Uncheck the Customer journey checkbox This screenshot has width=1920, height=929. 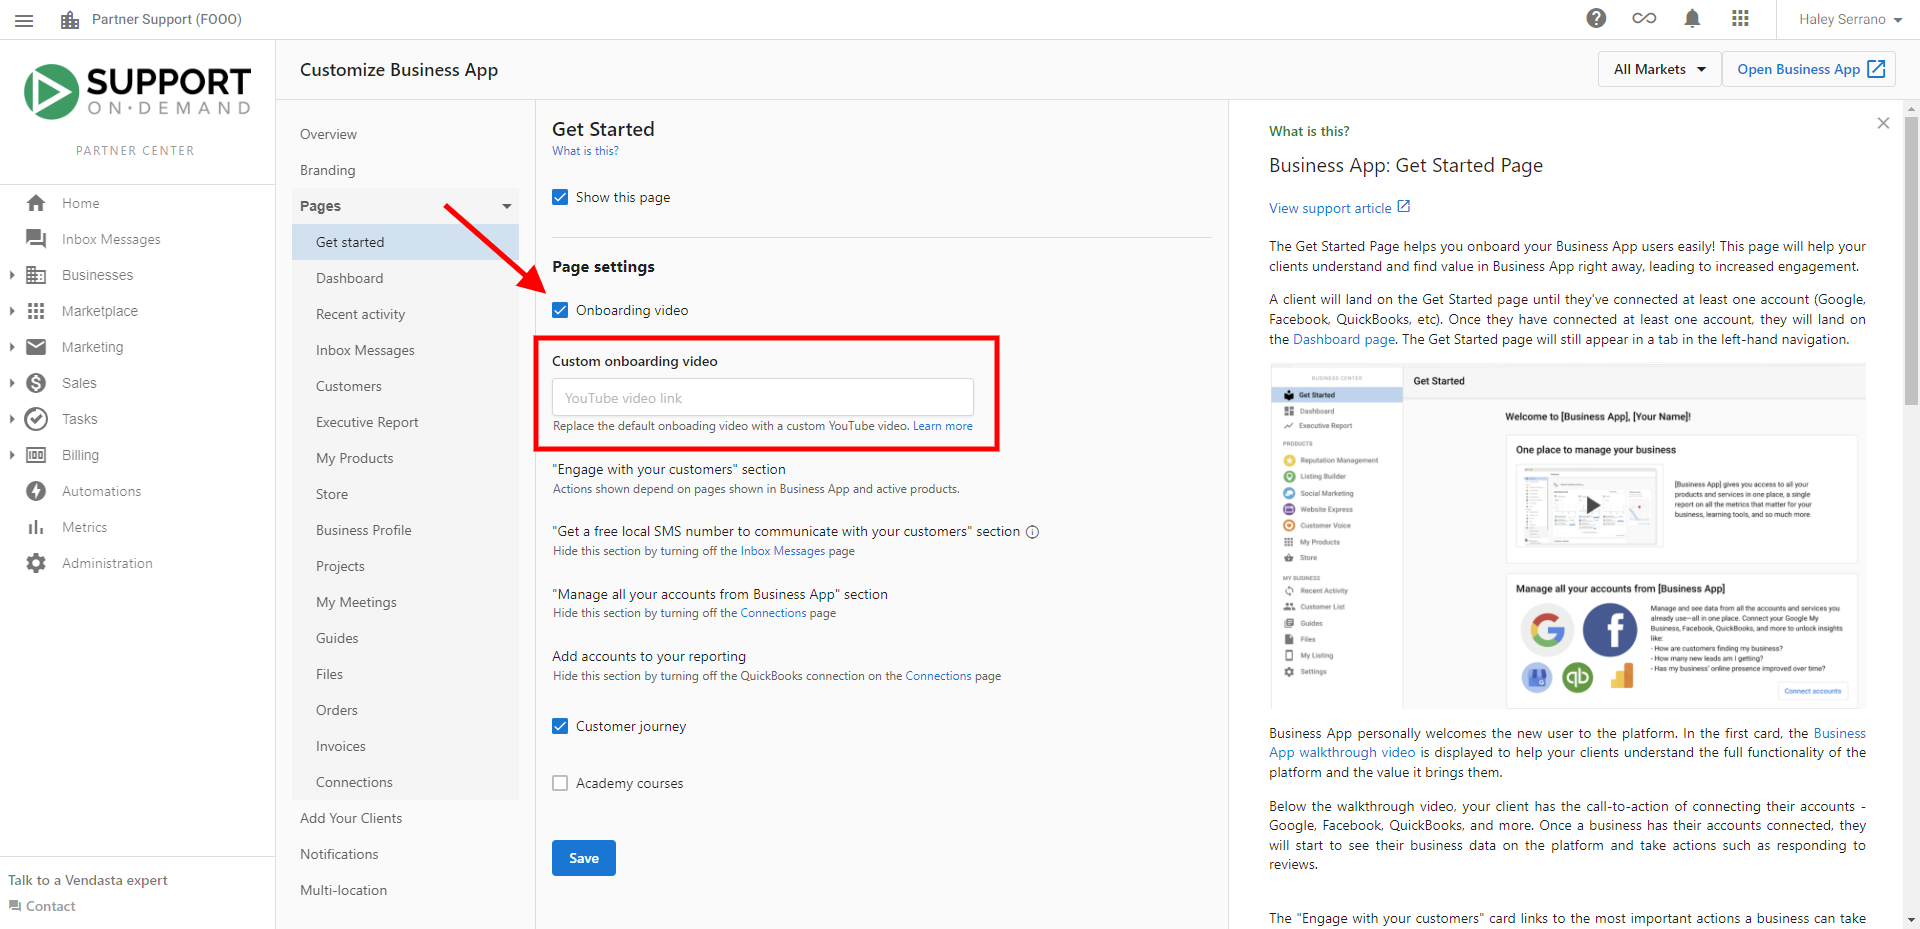560,726
